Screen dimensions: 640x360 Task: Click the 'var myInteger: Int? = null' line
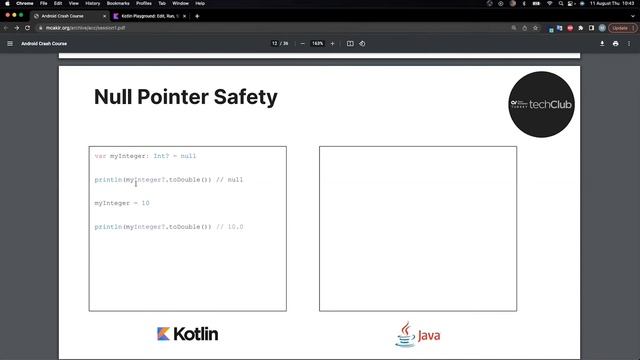[x=145, y=156]
